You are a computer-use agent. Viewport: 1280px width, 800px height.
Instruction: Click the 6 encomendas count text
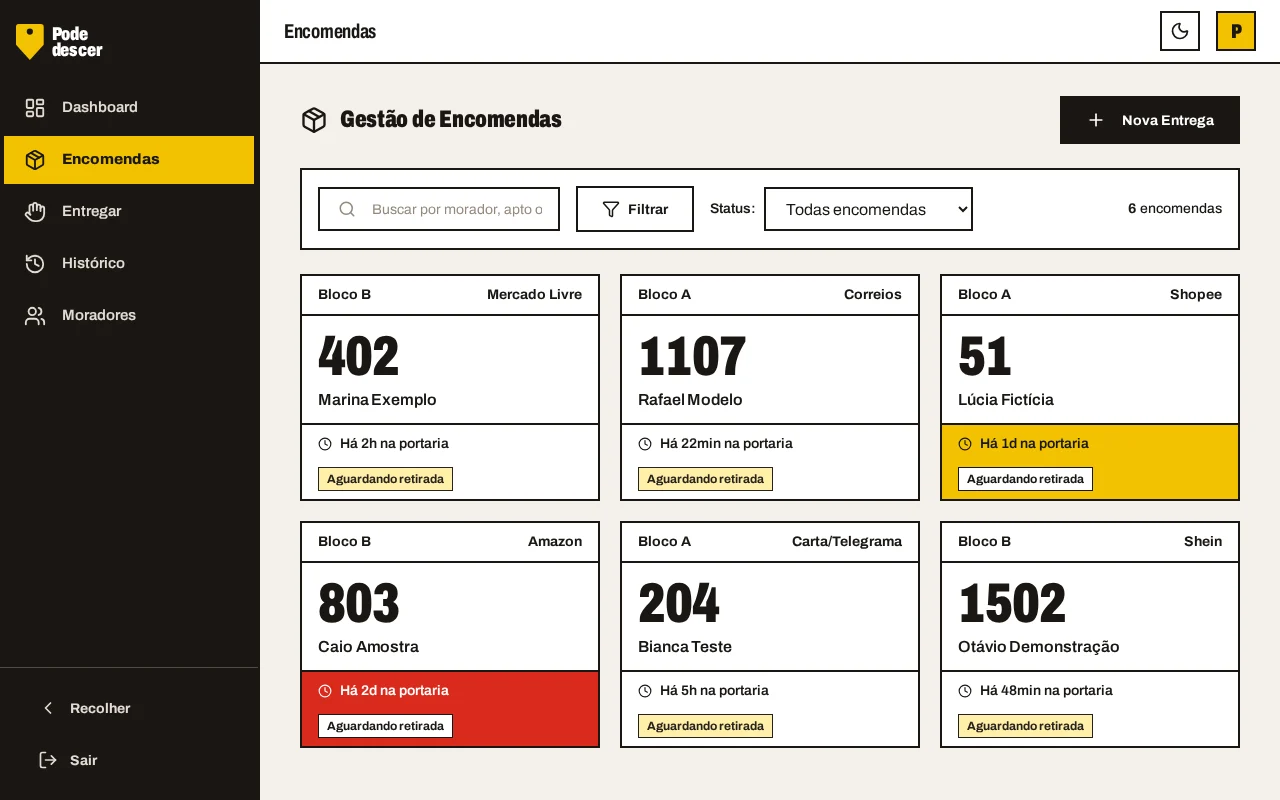pyautogui.click(x=1175, y=209)
